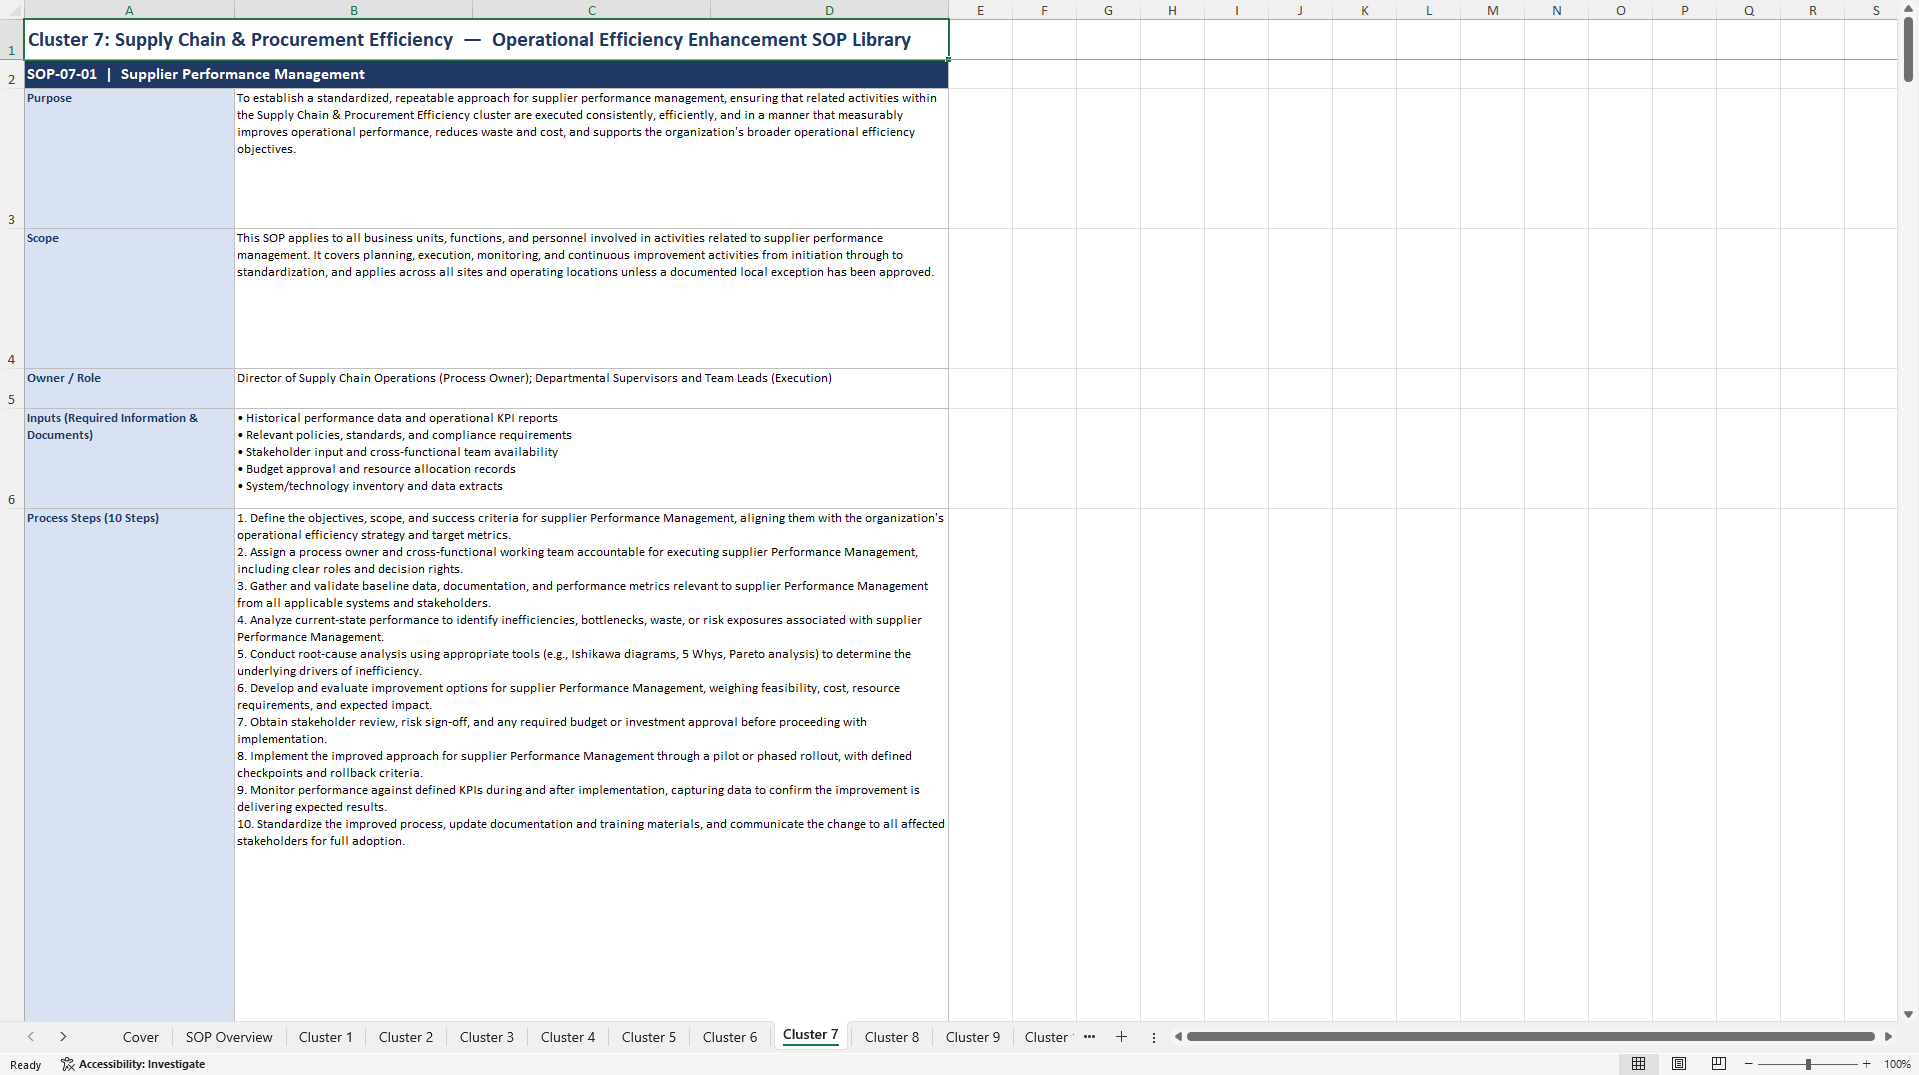The image size is (1919, 1075).
Task: Show more hidden sheet tabs (ellipsis)
Action: (x=1089, y=1037)
